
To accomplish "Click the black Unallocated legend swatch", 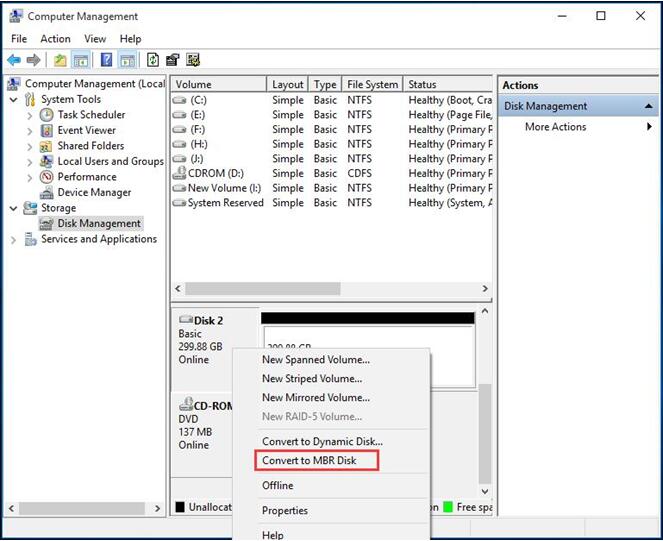I will [180, 507].
